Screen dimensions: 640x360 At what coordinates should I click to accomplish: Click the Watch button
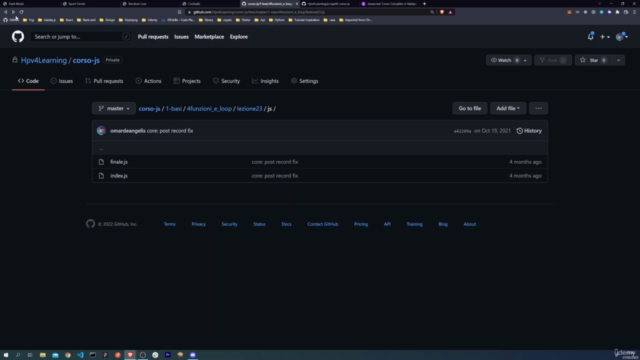[x=504, y=60]
